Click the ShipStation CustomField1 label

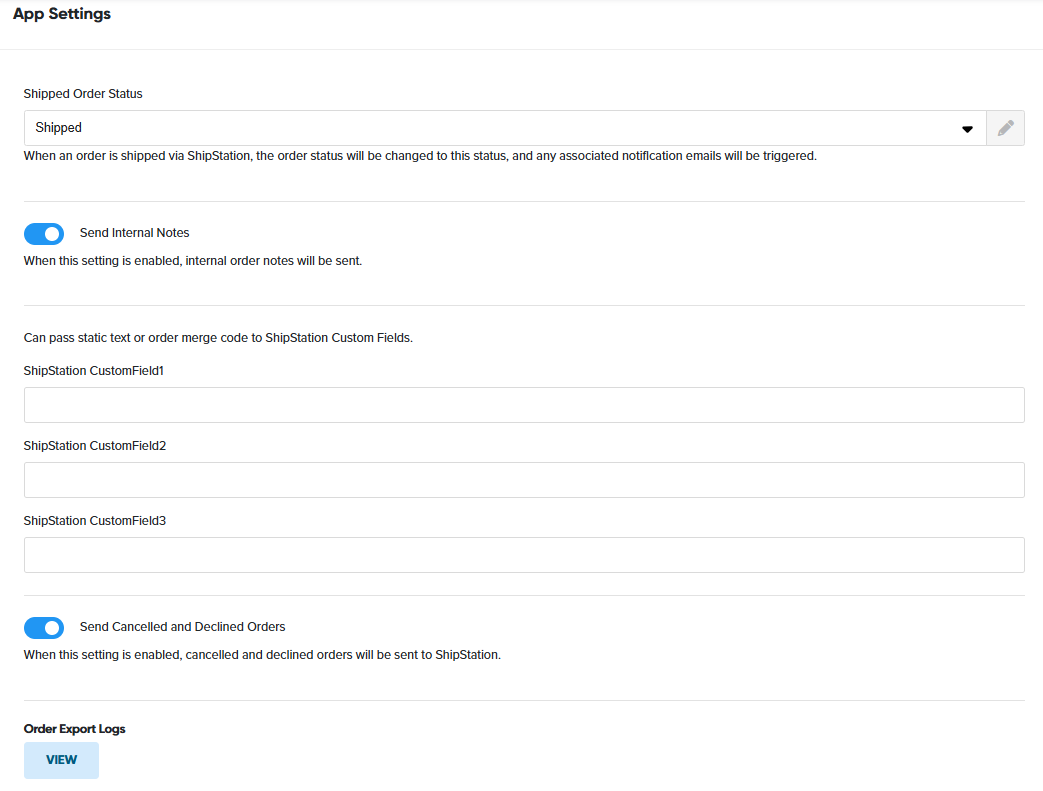tap(94, 371)
